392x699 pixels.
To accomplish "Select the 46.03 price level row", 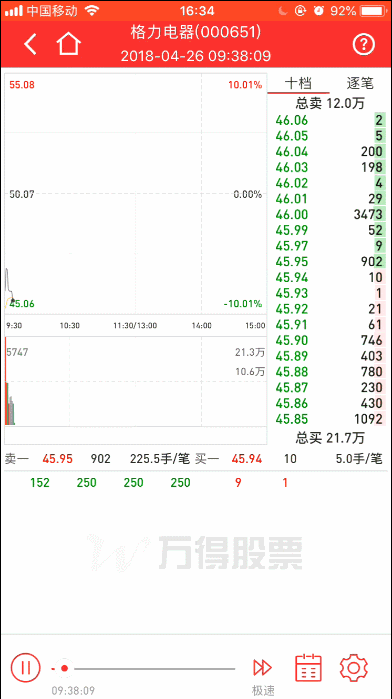I will (x=330, y=168).
